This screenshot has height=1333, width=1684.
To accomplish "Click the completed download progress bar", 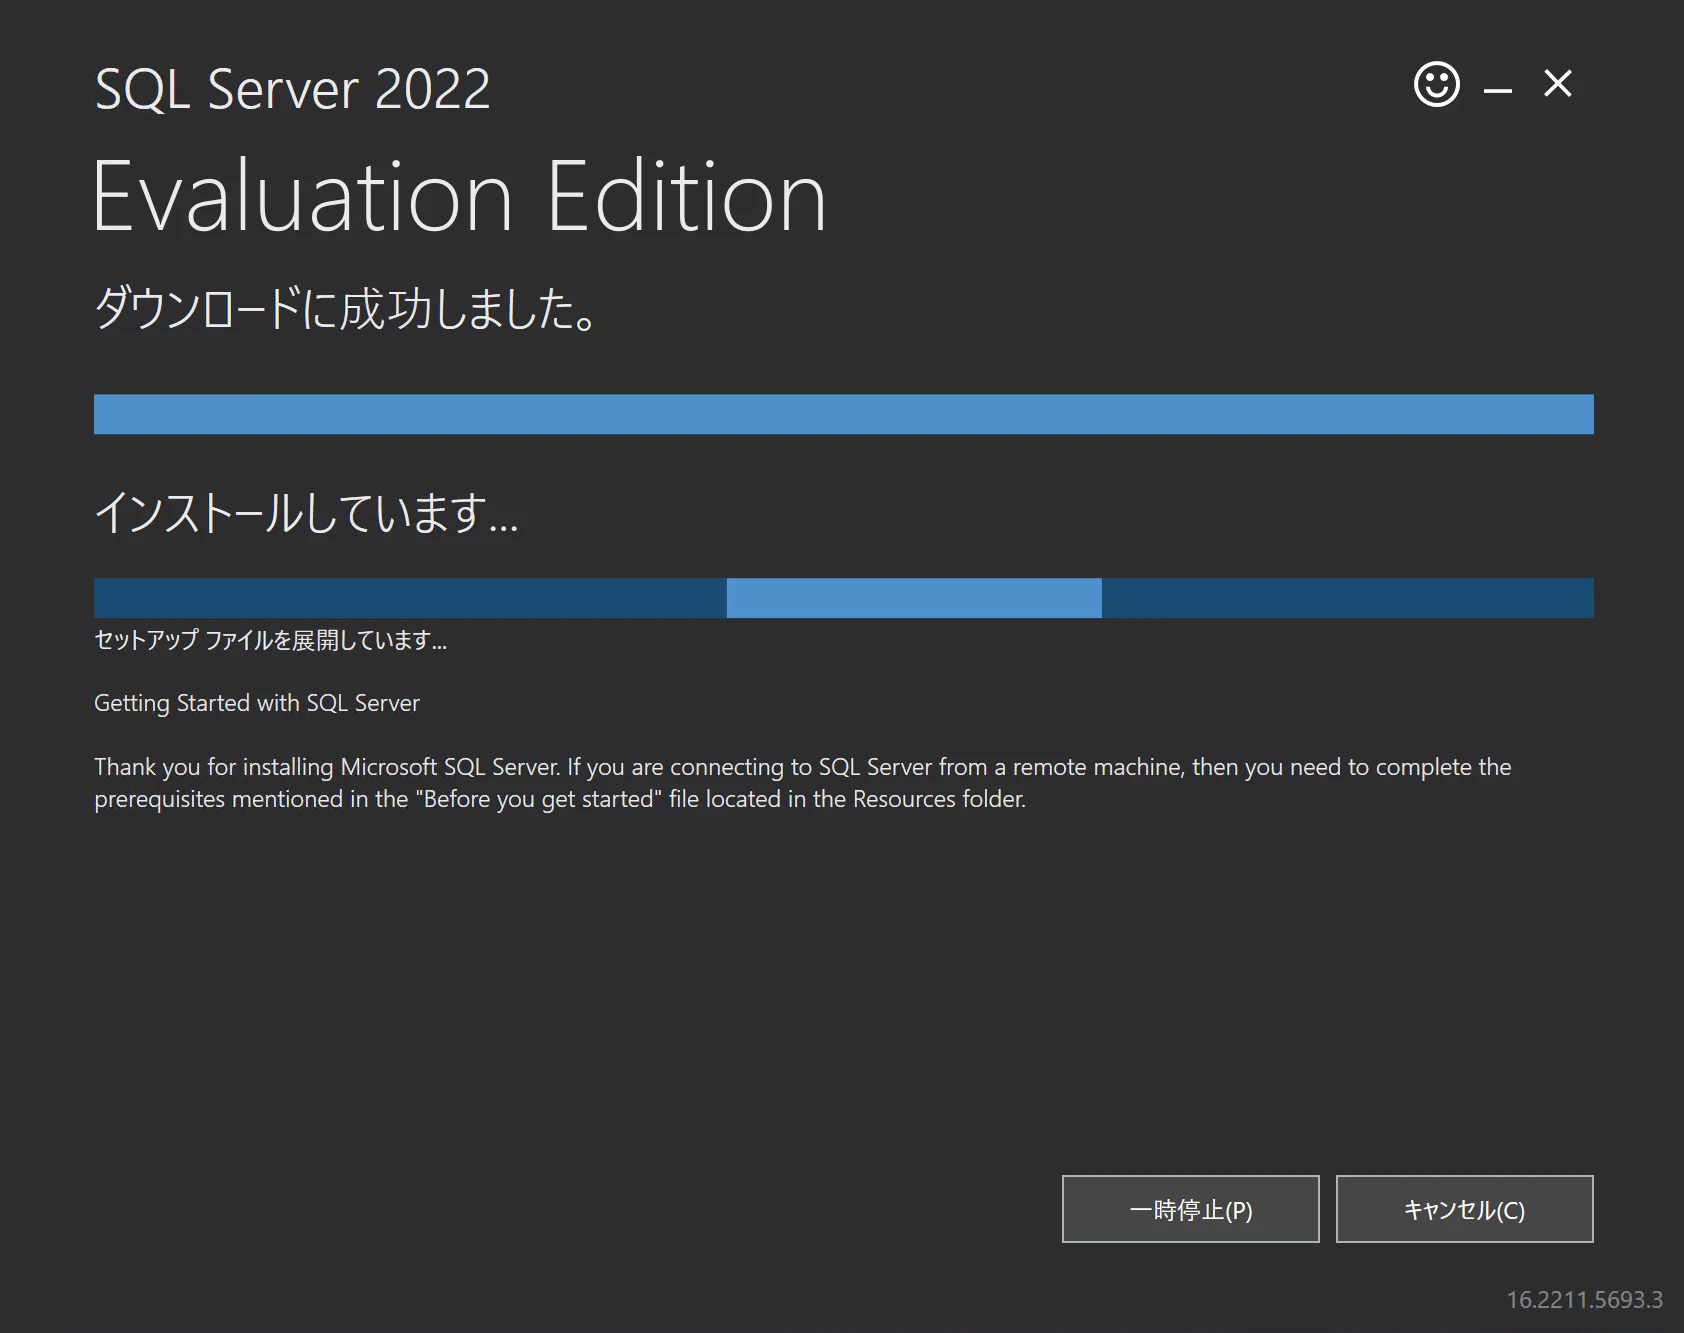I will [x=843, y=414].
